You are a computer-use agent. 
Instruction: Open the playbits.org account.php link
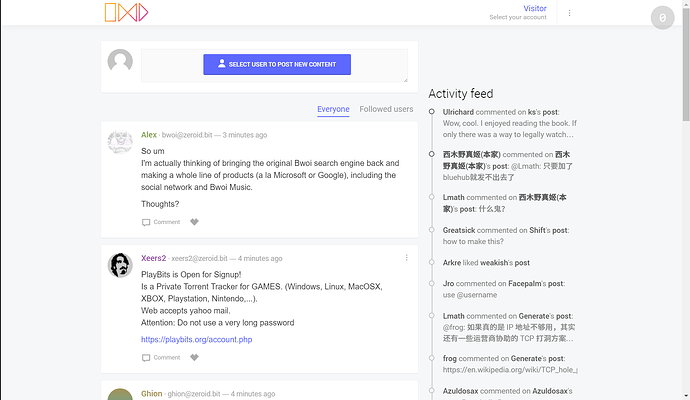[x=196, y=339]
